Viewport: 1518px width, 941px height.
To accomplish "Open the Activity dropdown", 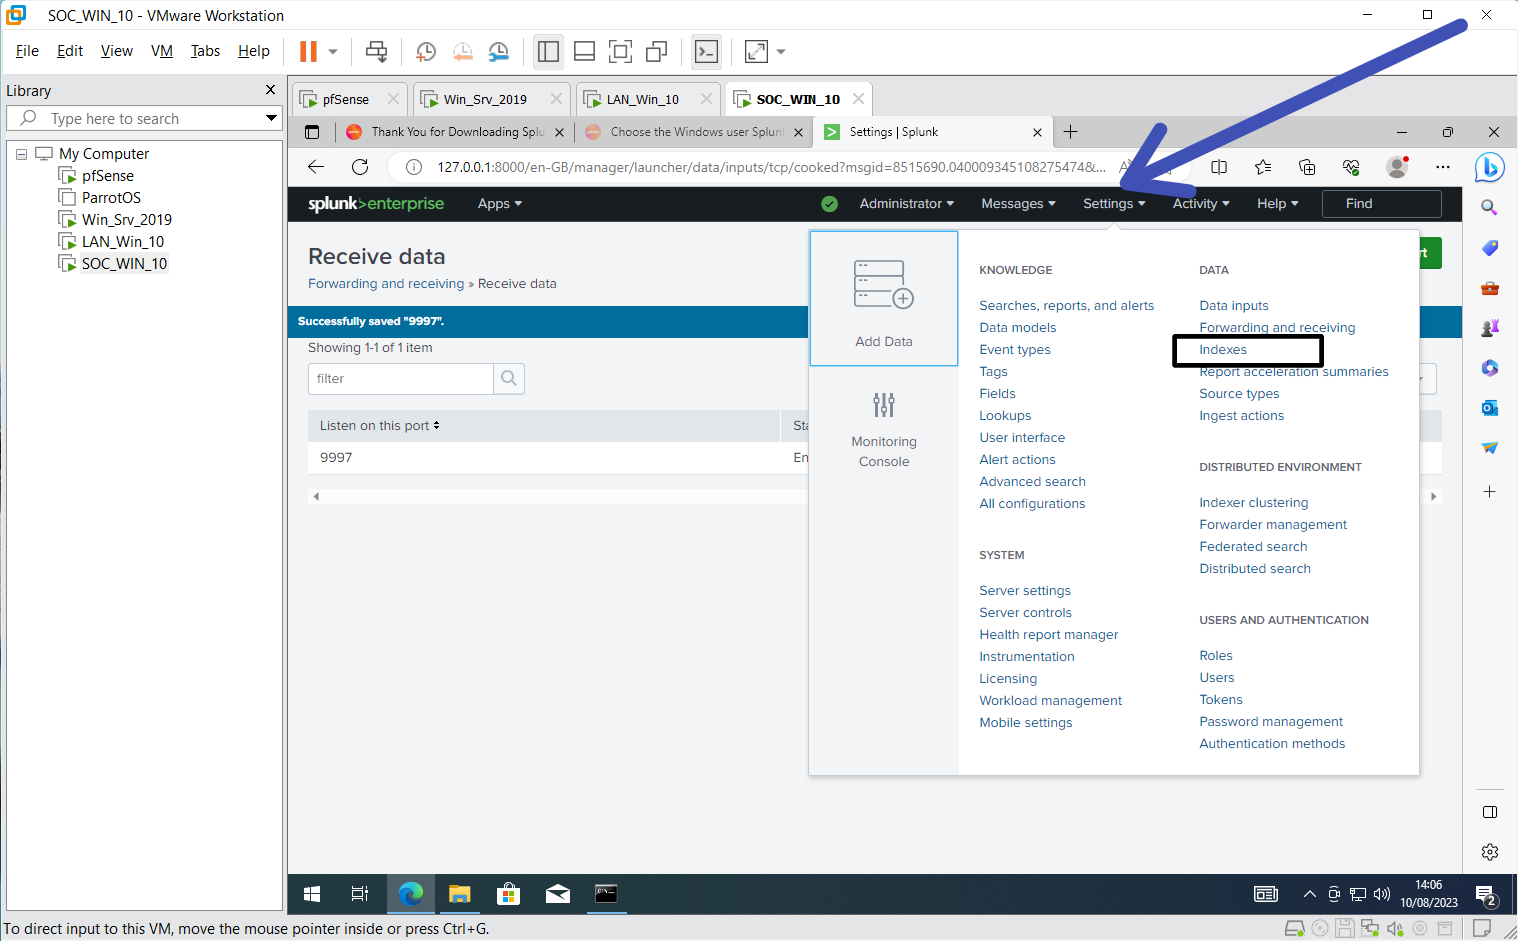I will click(x=1201, y=204).
